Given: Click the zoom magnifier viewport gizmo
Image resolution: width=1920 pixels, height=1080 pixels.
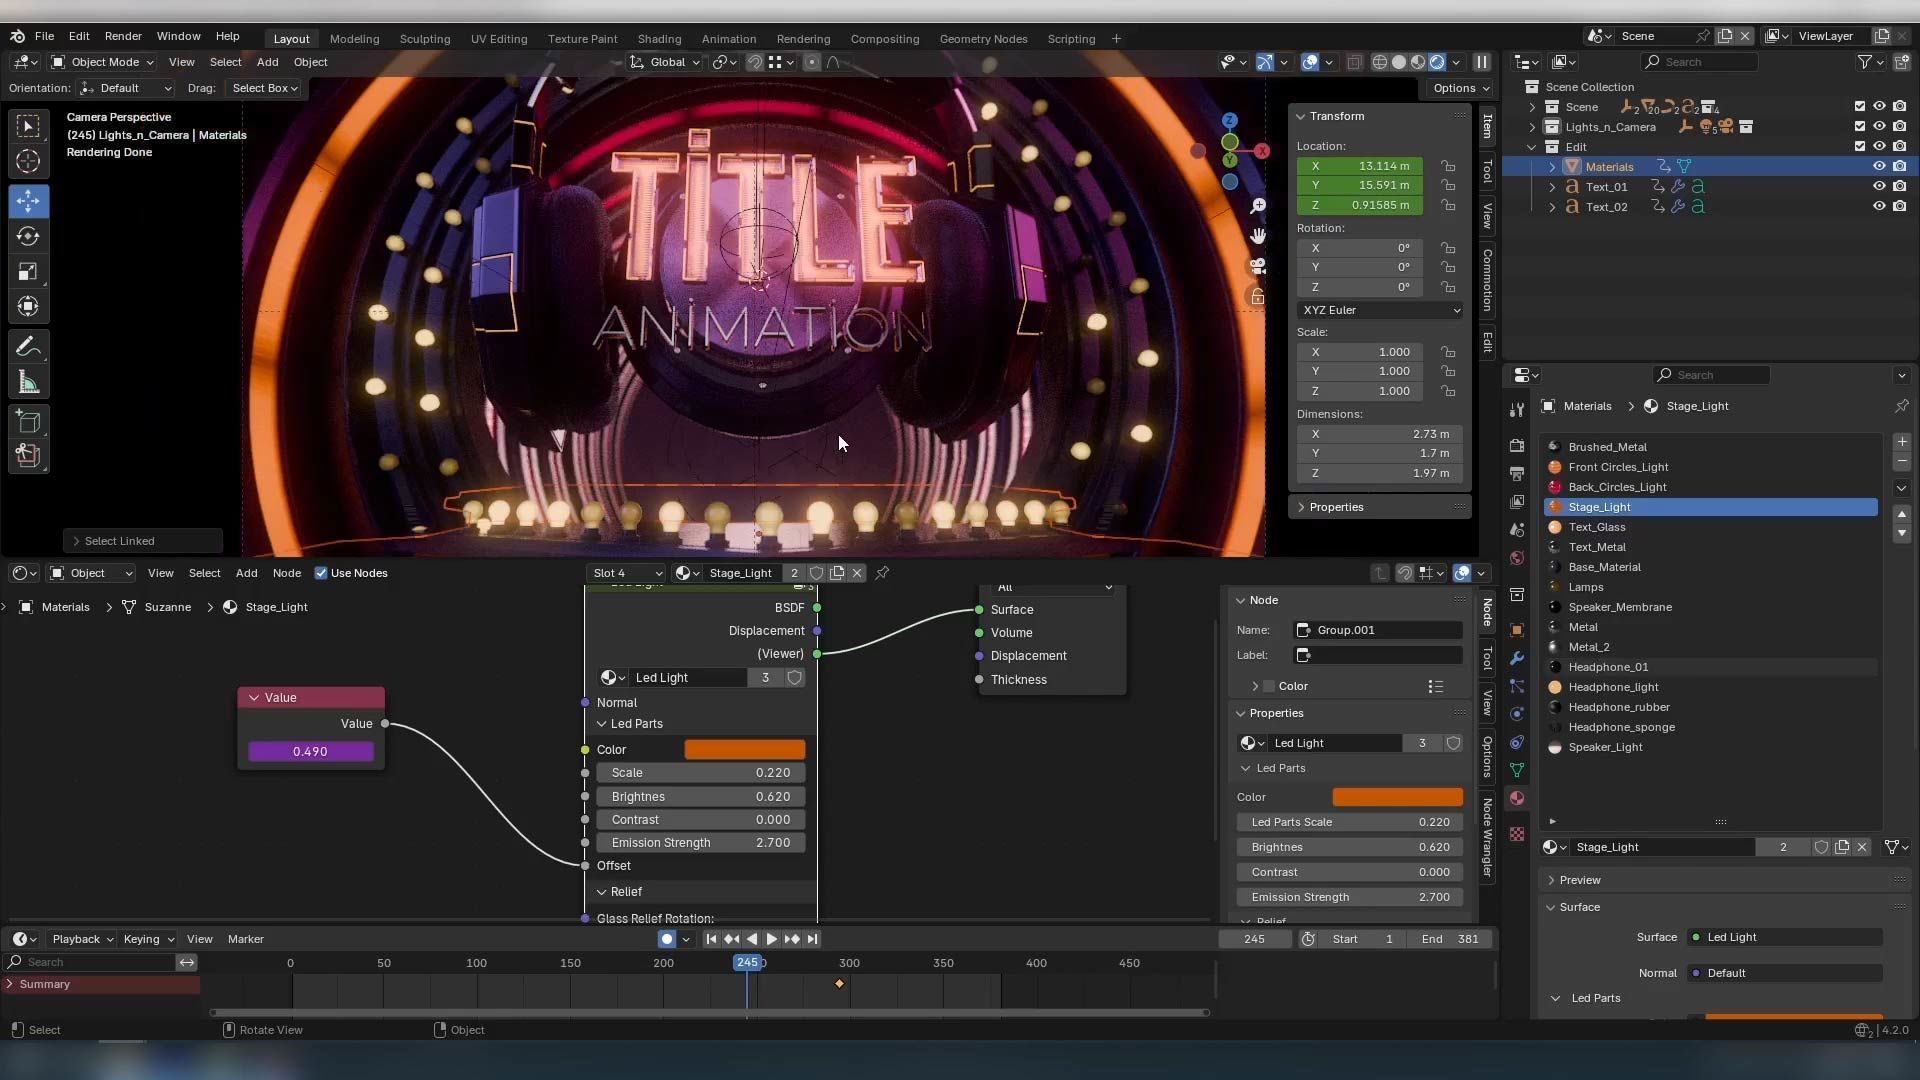Looking at the screenshot, I should (x=1258, y=206).
